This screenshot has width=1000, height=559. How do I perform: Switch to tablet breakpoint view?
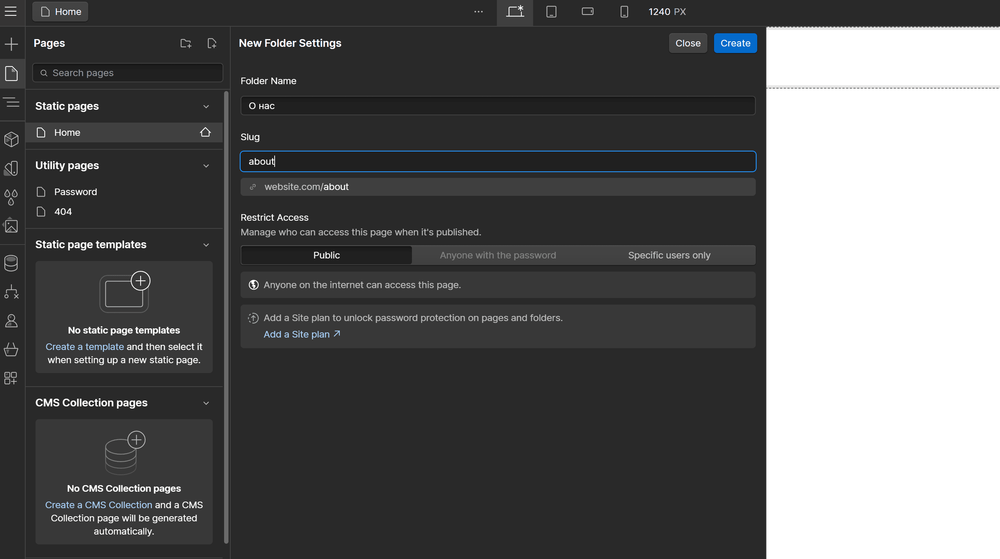(551, 12)
